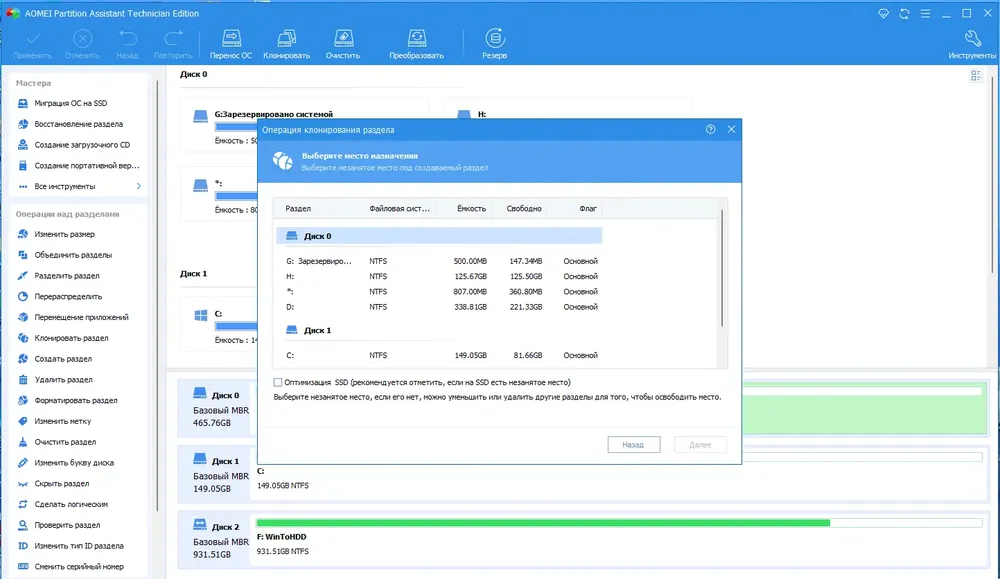
Task: Select Диск 1 in bottom disk map
Action: (216, 474)
